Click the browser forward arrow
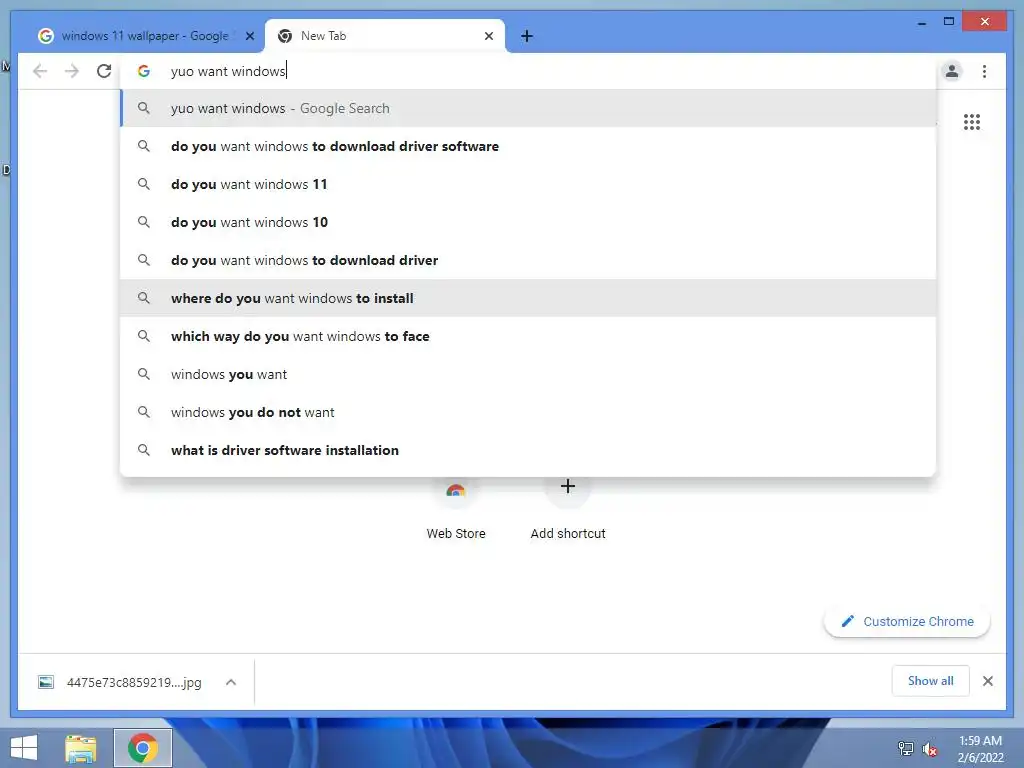 click(72, 71)
